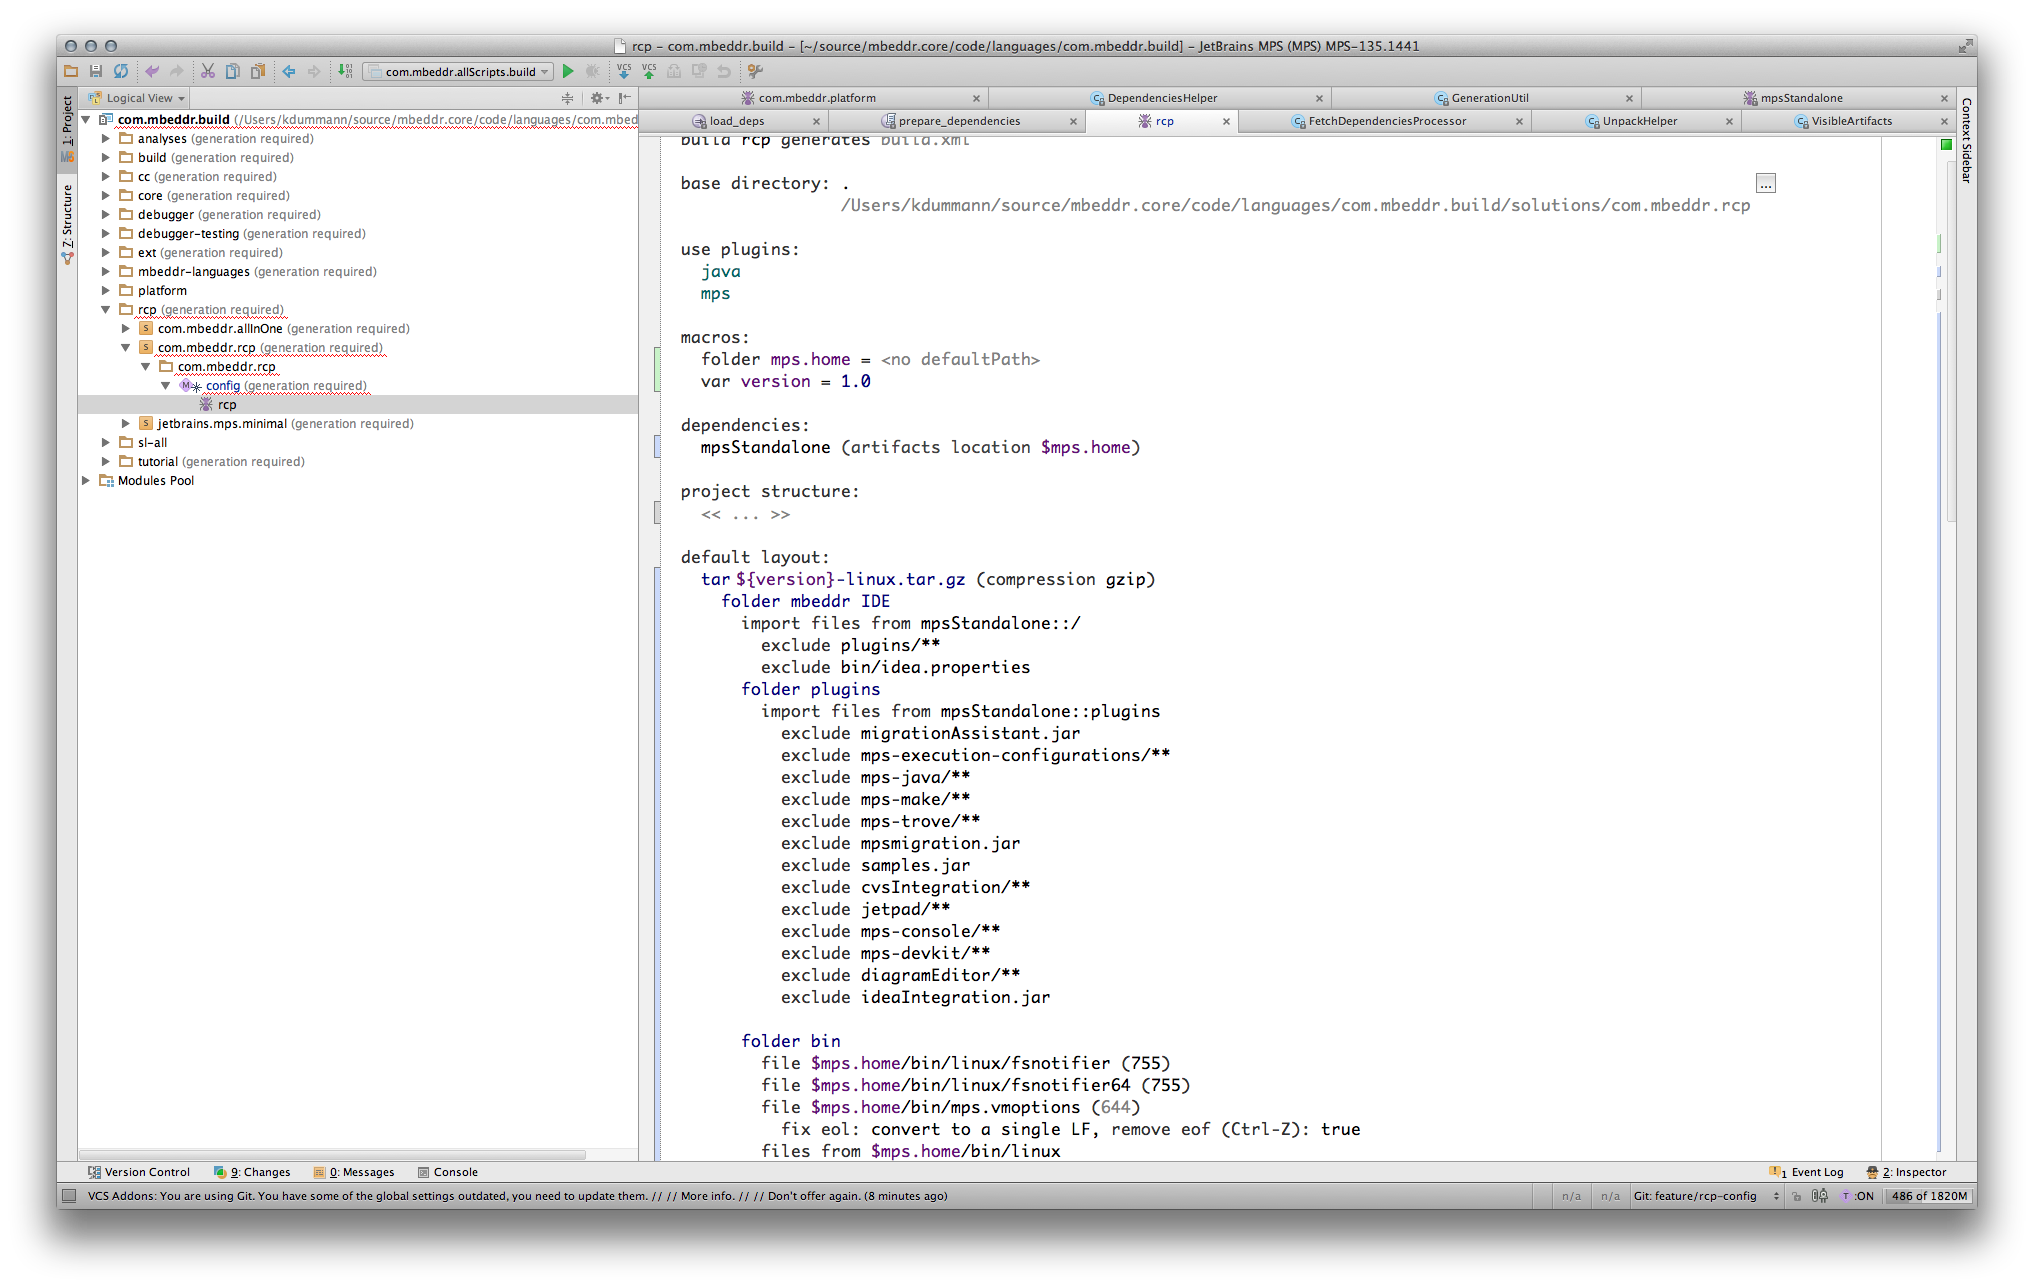
Task: Click the VCS Update Project icon
Action: [624, 71]
